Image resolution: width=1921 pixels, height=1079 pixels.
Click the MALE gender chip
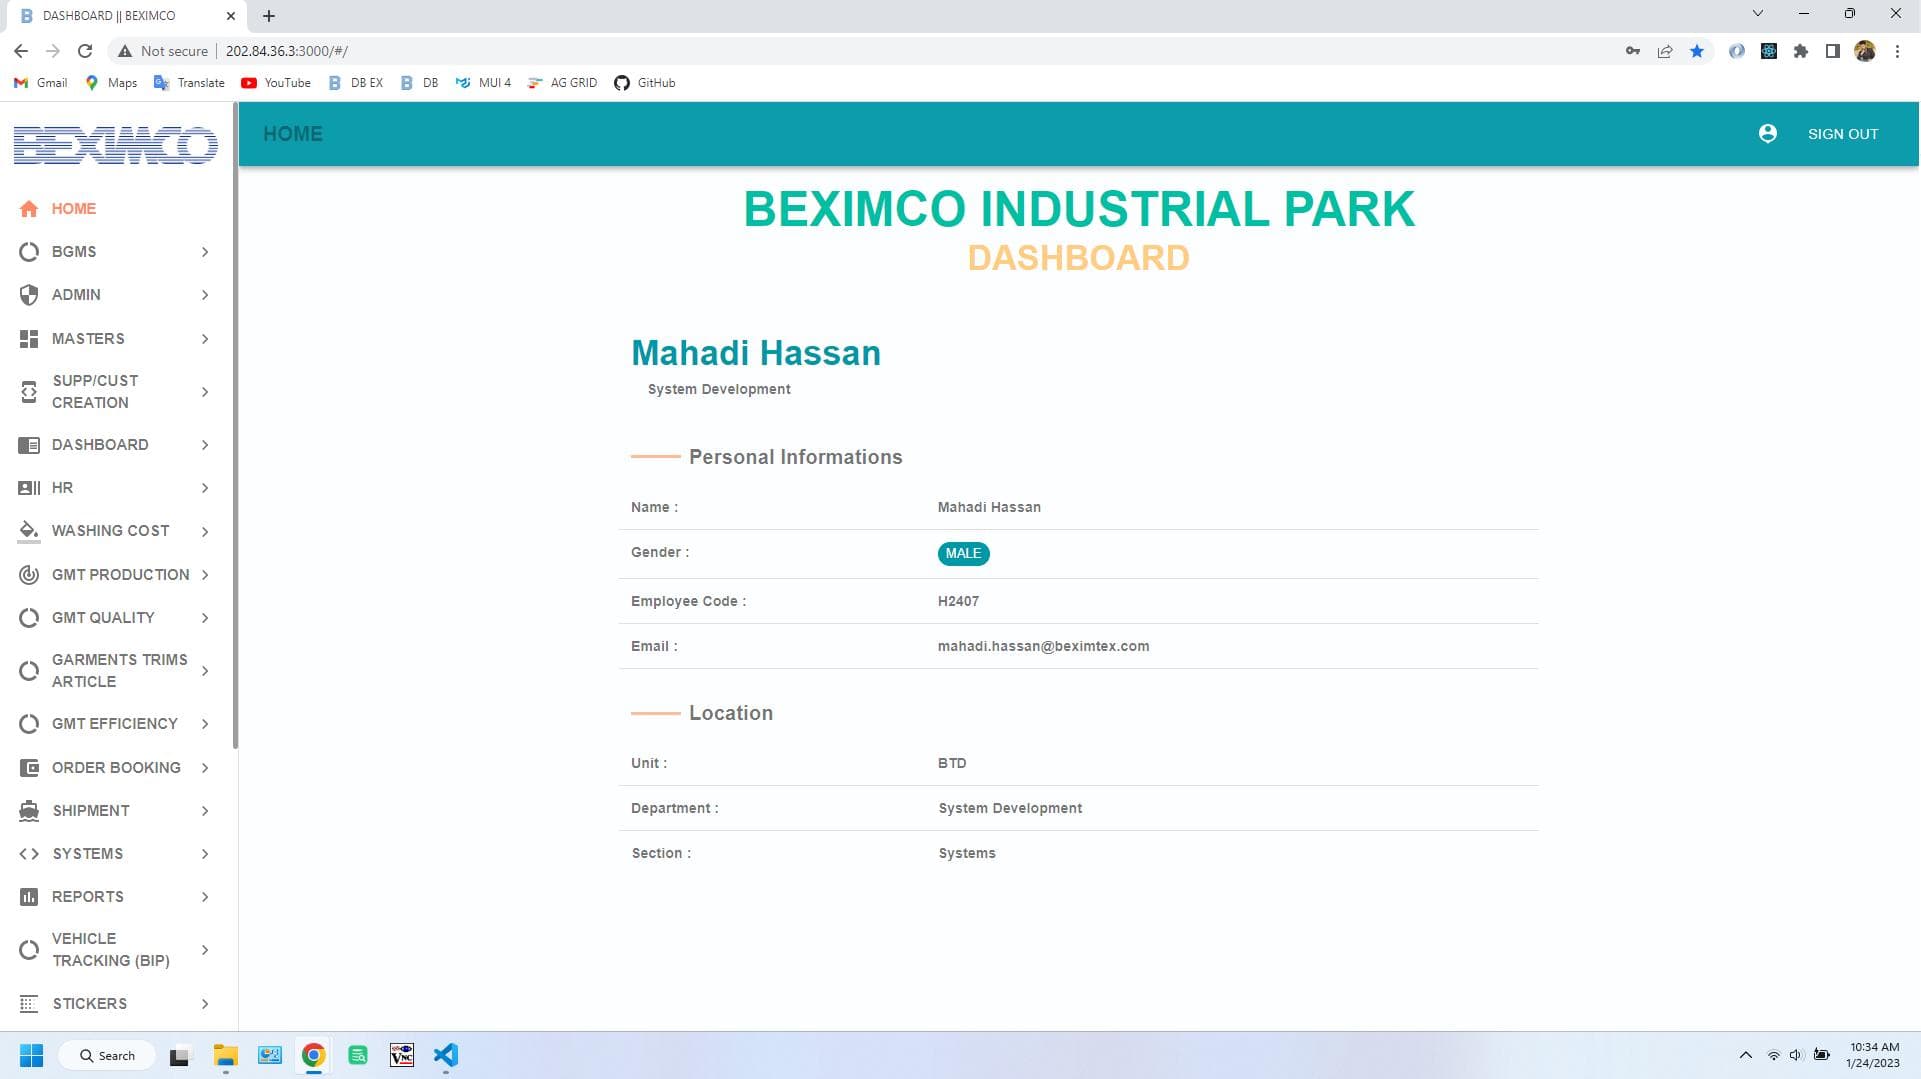[x=963, y=554]
